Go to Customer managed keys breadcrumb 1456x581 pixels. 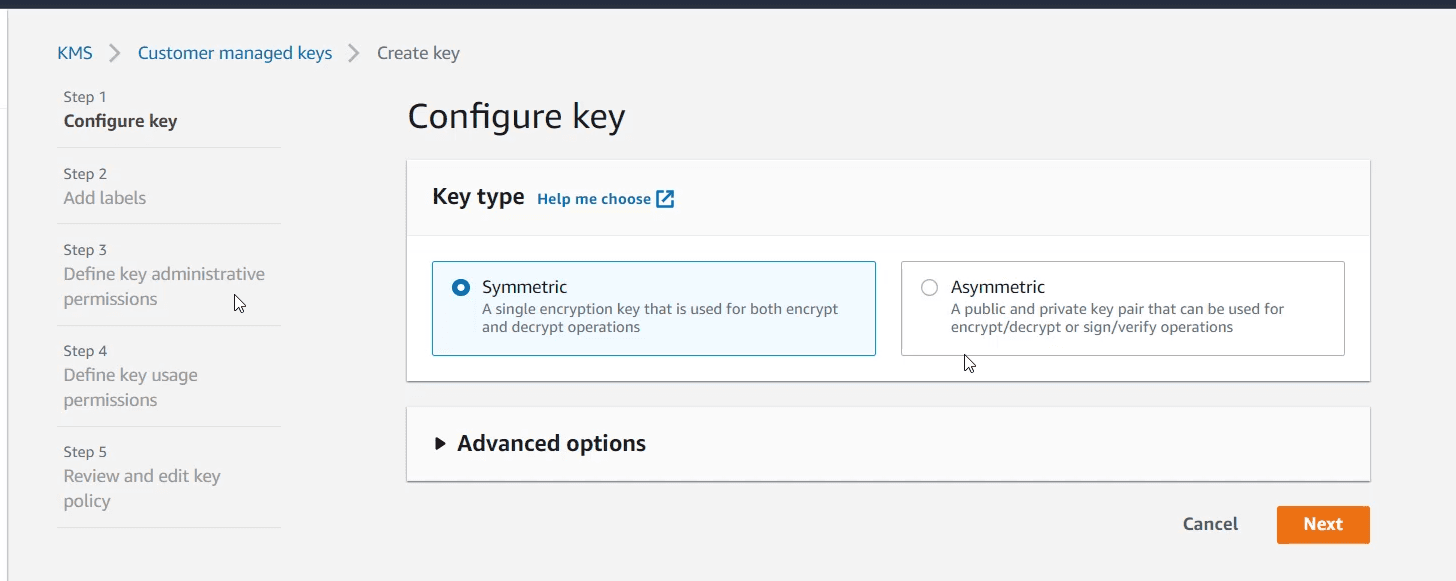click(x=235, y=53)
